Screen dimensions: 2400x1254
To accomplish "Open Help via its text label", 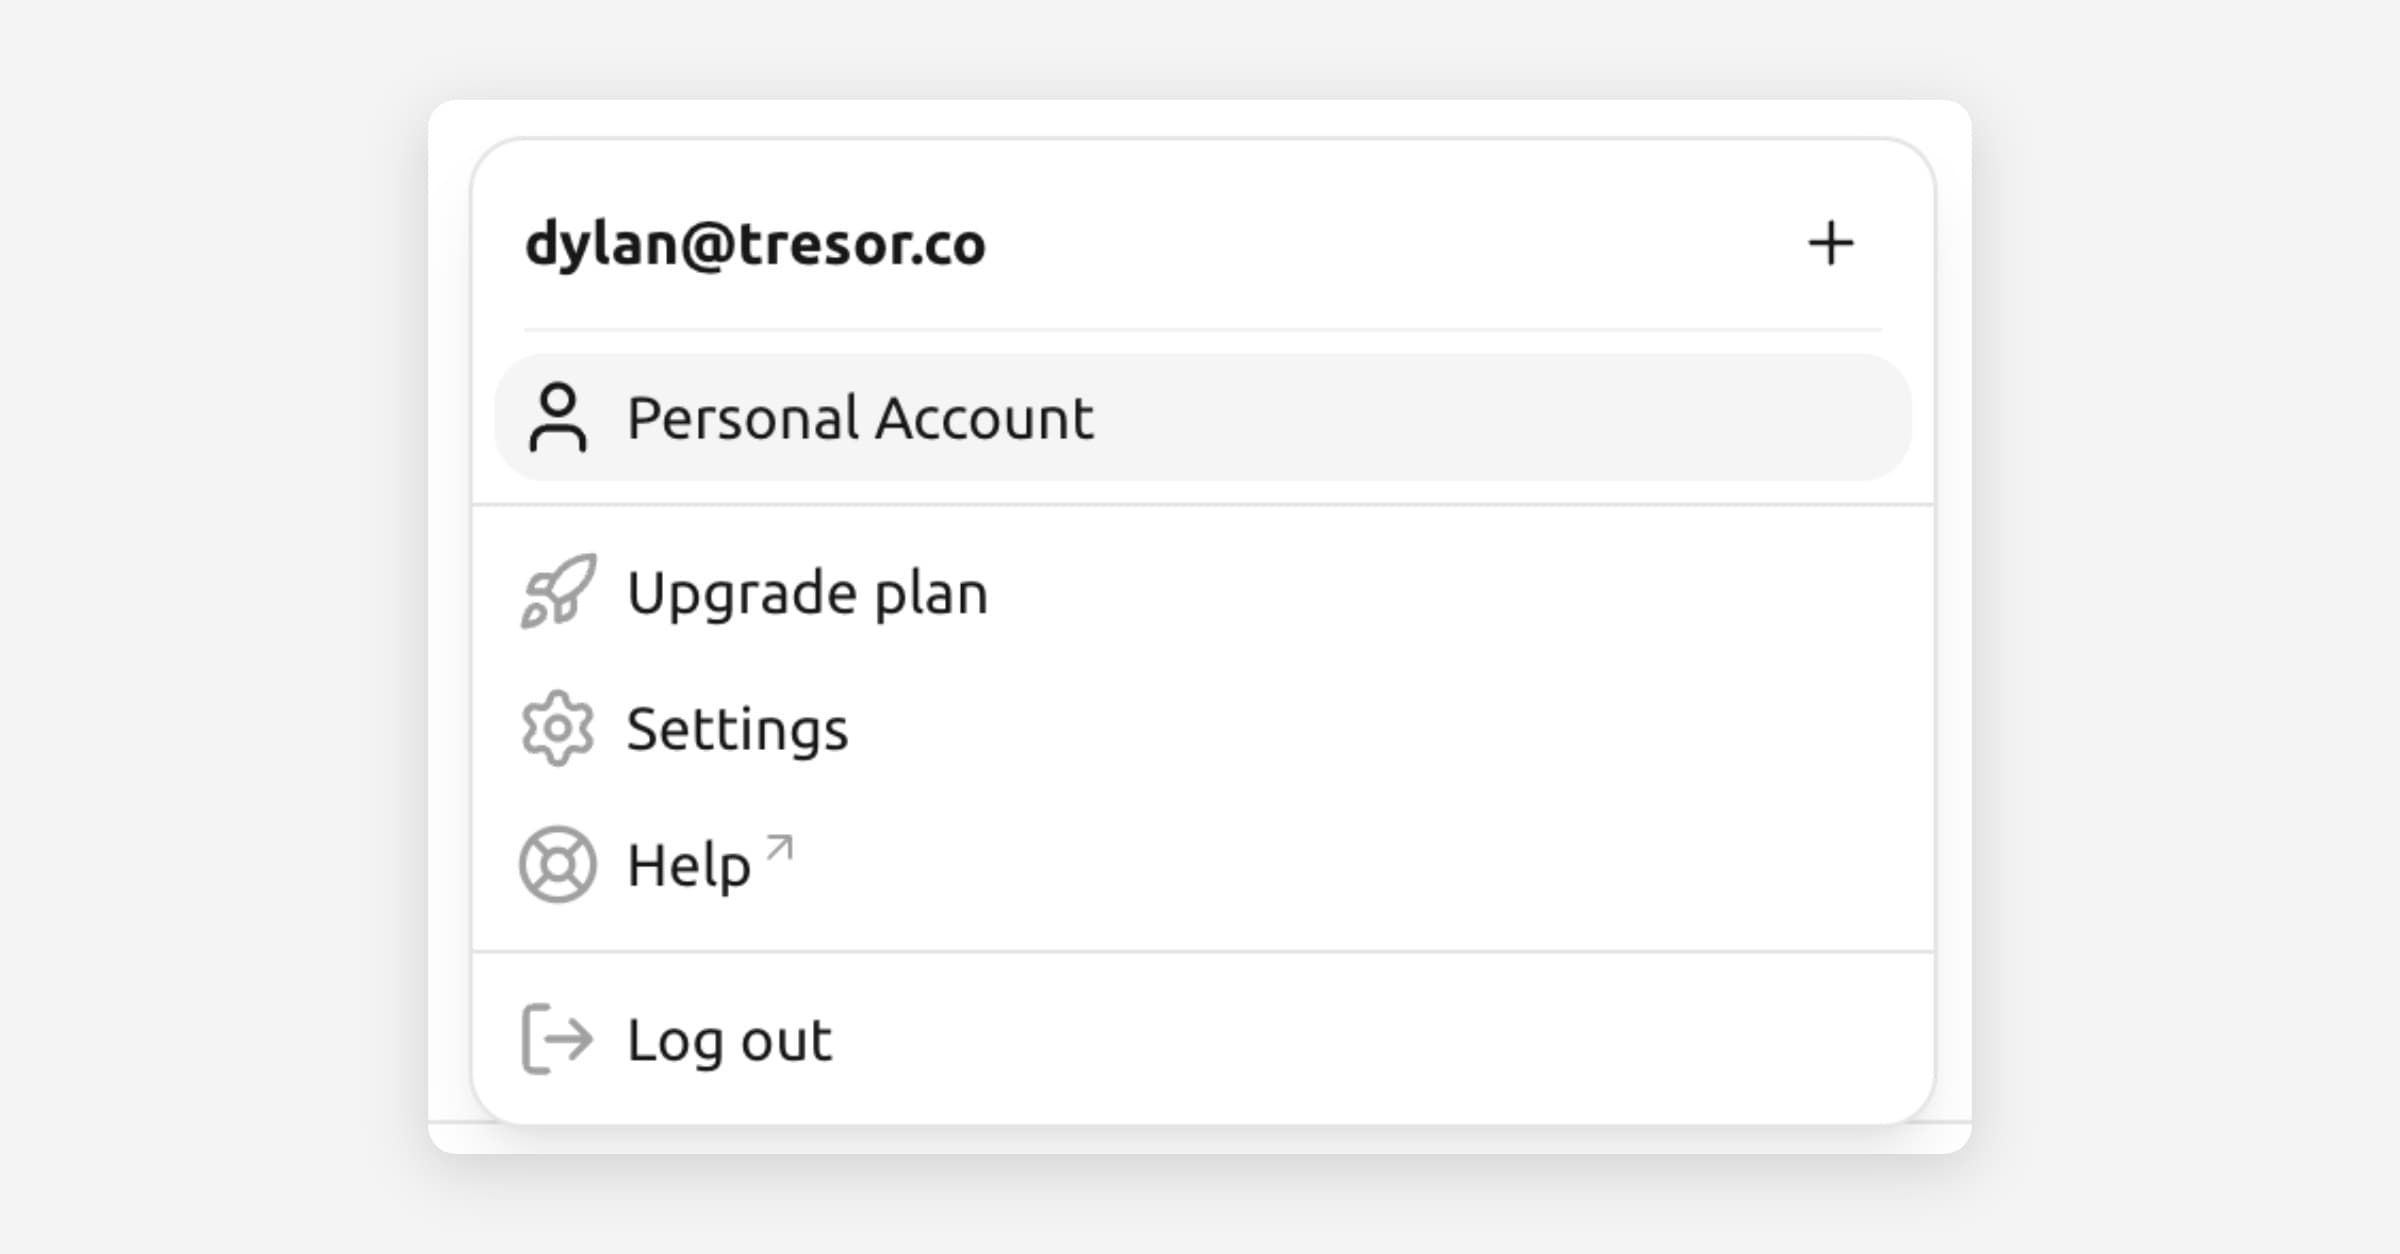I will point(688,865).
